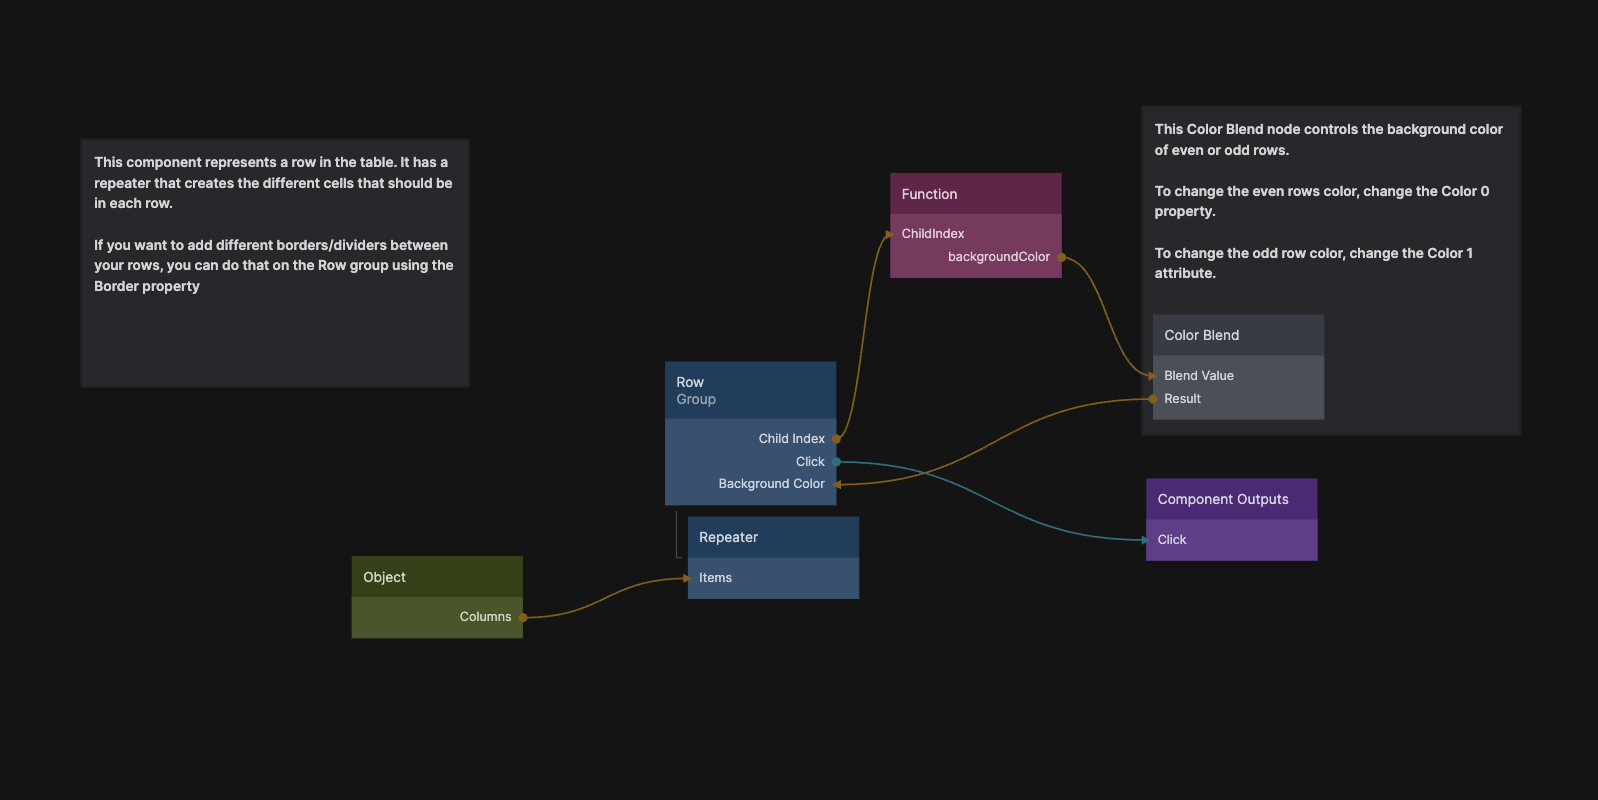Click the backgroundColor output port dot
The height and width of the screenshot is (800, 1598).
coord(1061,257)
